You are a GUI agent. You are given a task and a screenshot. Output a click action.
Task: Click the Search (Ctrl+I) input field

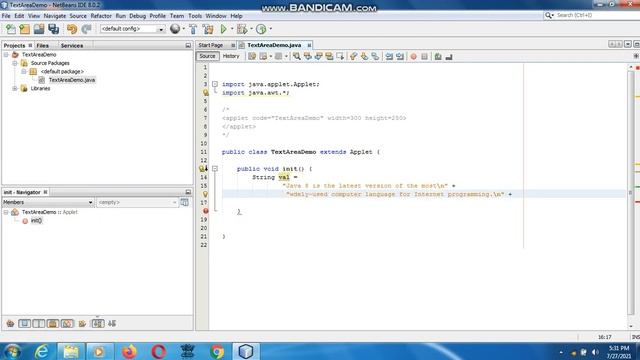point(596,15)
